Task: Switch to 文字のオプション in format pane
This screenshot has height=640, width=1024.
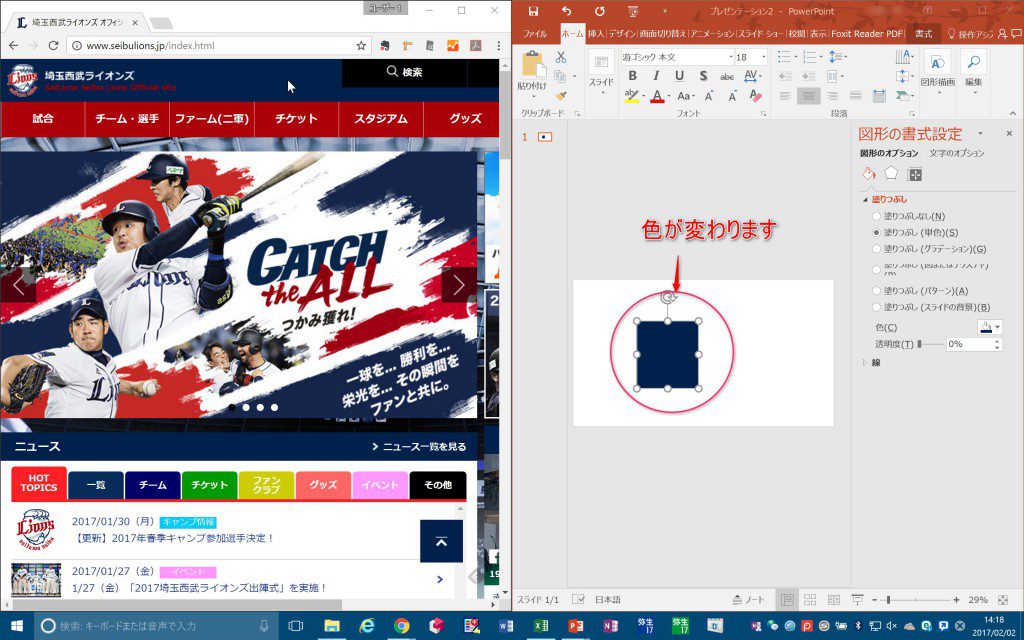Action: point(957,153)
